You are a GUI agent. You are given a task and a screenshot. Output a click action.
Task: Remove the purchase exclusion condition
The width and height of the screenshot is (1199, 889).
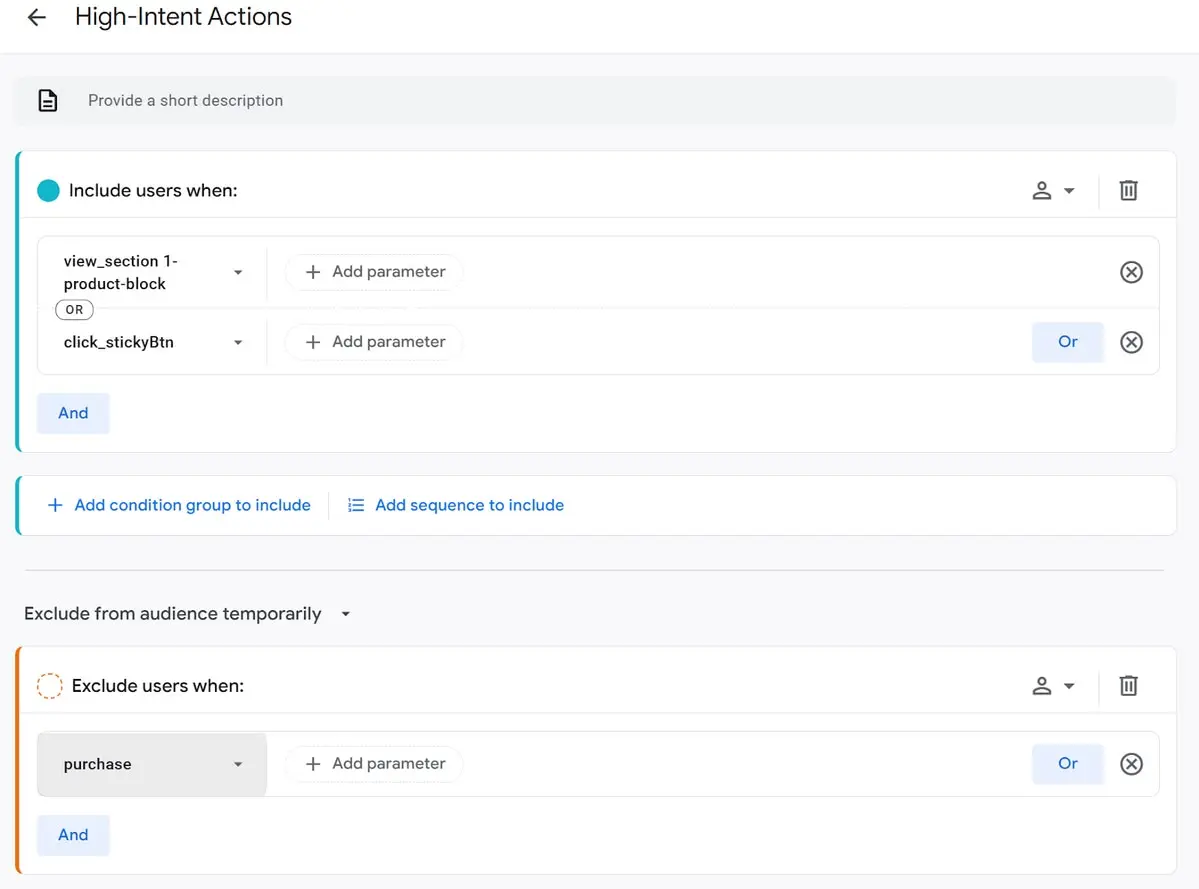pyautogui.click(x=1131, y=764)
